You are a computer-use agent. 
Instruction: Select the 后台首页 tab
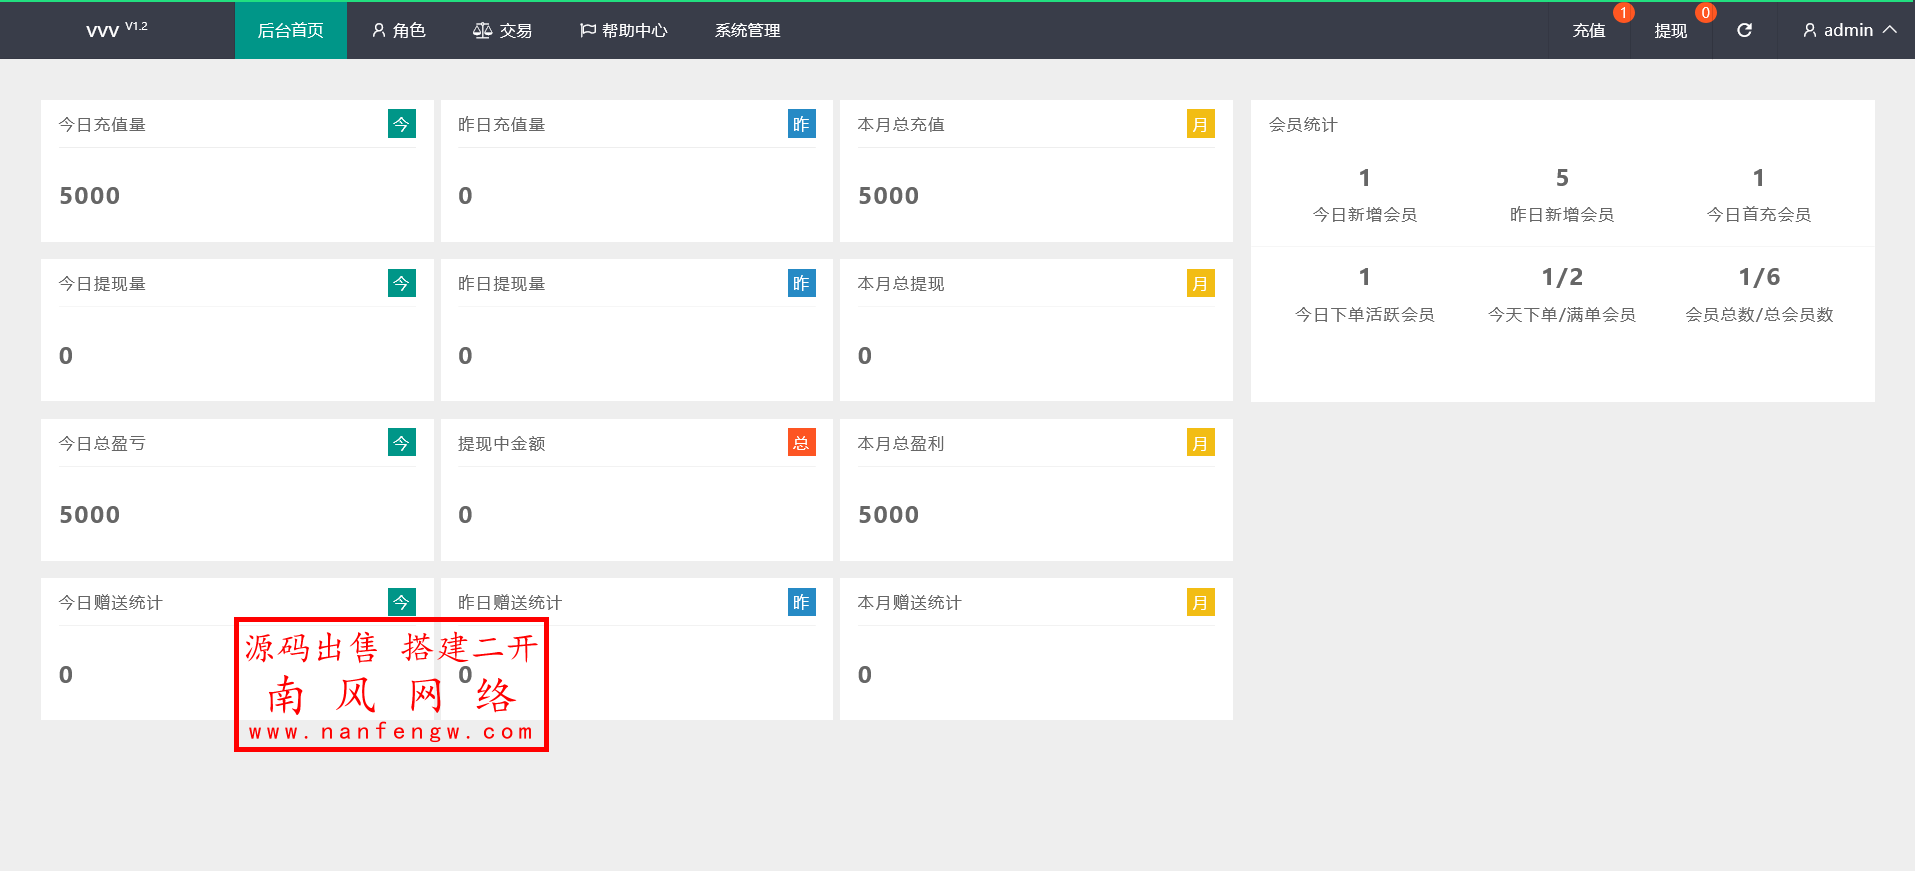point(290,30)
